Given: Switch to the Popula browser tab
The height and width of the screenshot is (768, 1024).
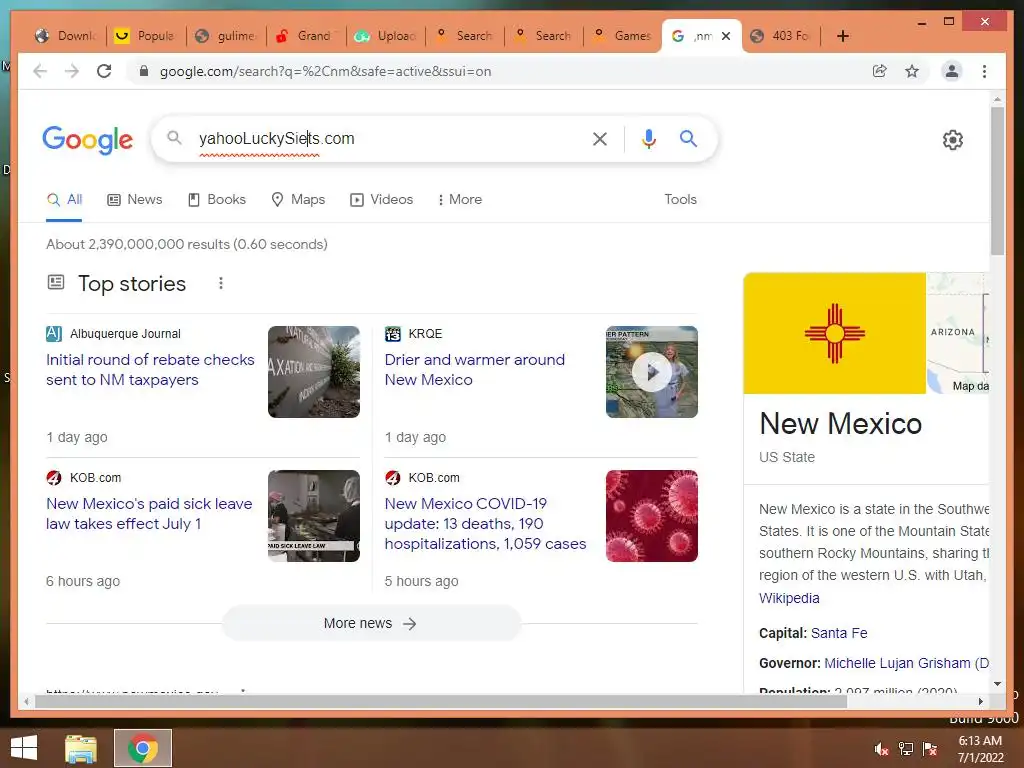Looking at the screenshot, I should point(147,36).
